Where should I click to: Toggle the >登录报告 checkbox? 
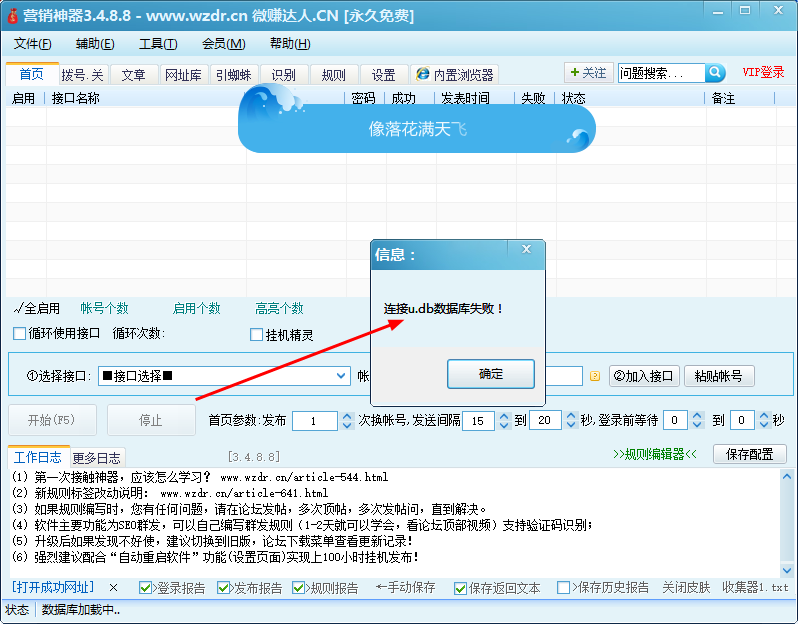coord(145,588)
